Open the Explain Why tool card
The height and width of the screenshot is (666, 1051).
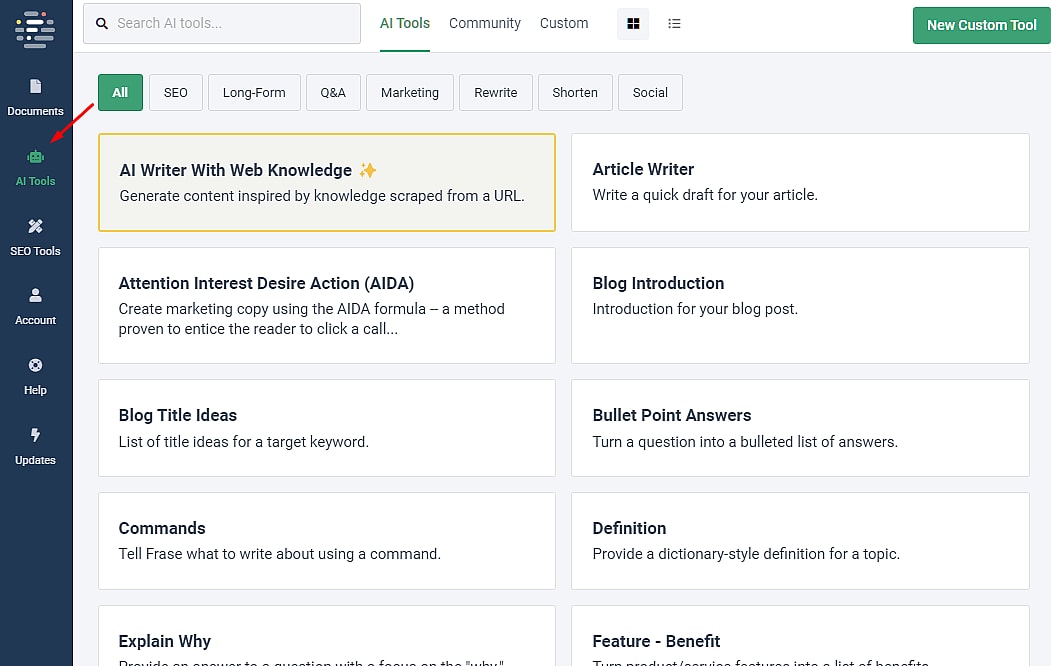coord(327,637)
